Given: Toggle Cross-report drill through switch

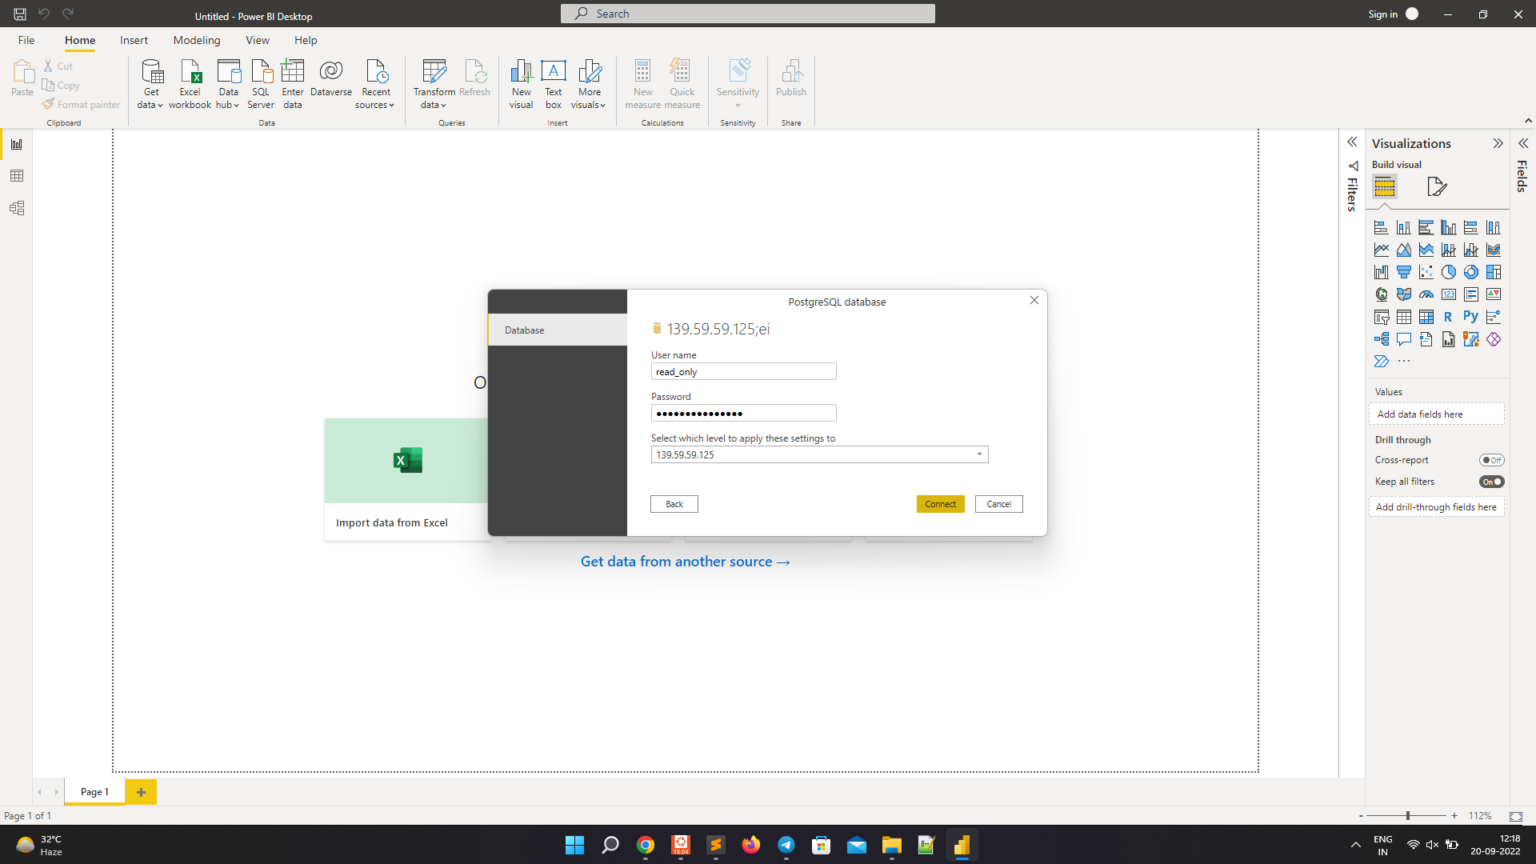Looking at the screenshot, I should point(1491,460).
